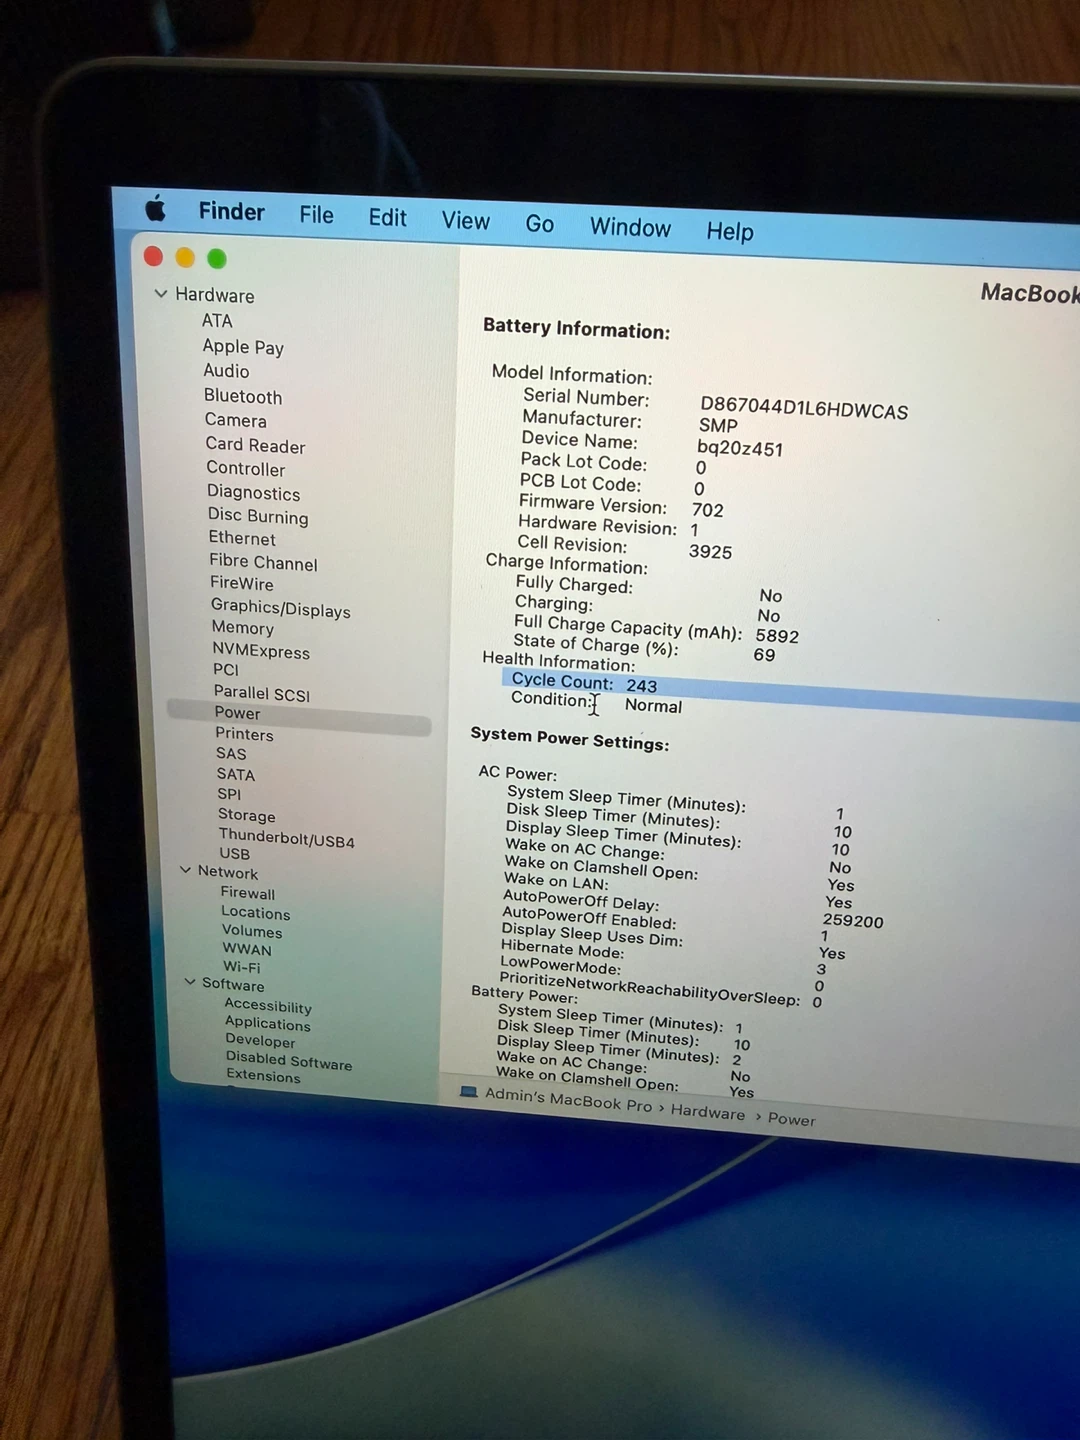Select Wi-Fi under Network
This screenshot has width=1080, height=1440.
[x=241, y=967]
